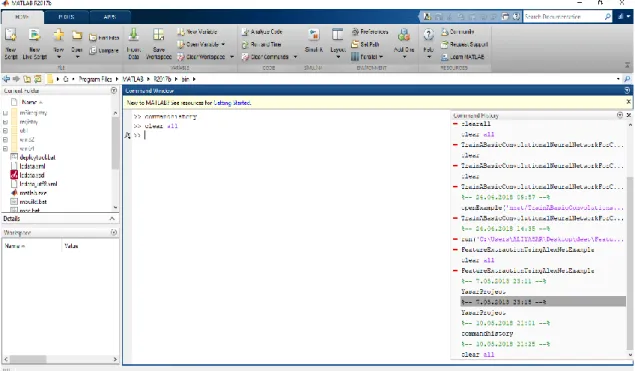
Task: Open the Parallel dropdown menu
Action: tap(367, 57)
